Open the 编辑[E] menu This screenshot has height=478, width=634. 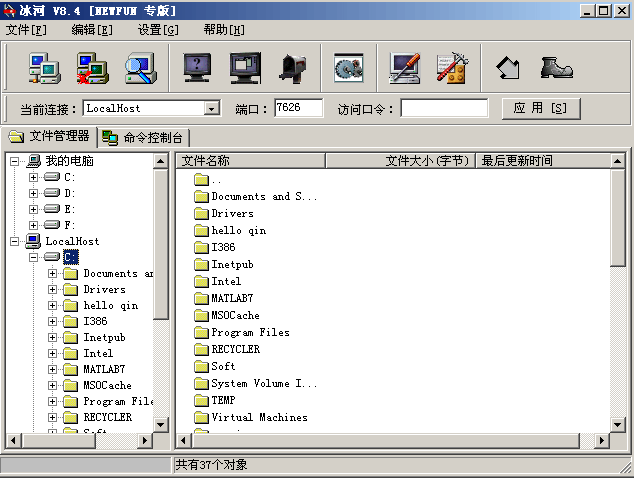click(x=92, y=30)
